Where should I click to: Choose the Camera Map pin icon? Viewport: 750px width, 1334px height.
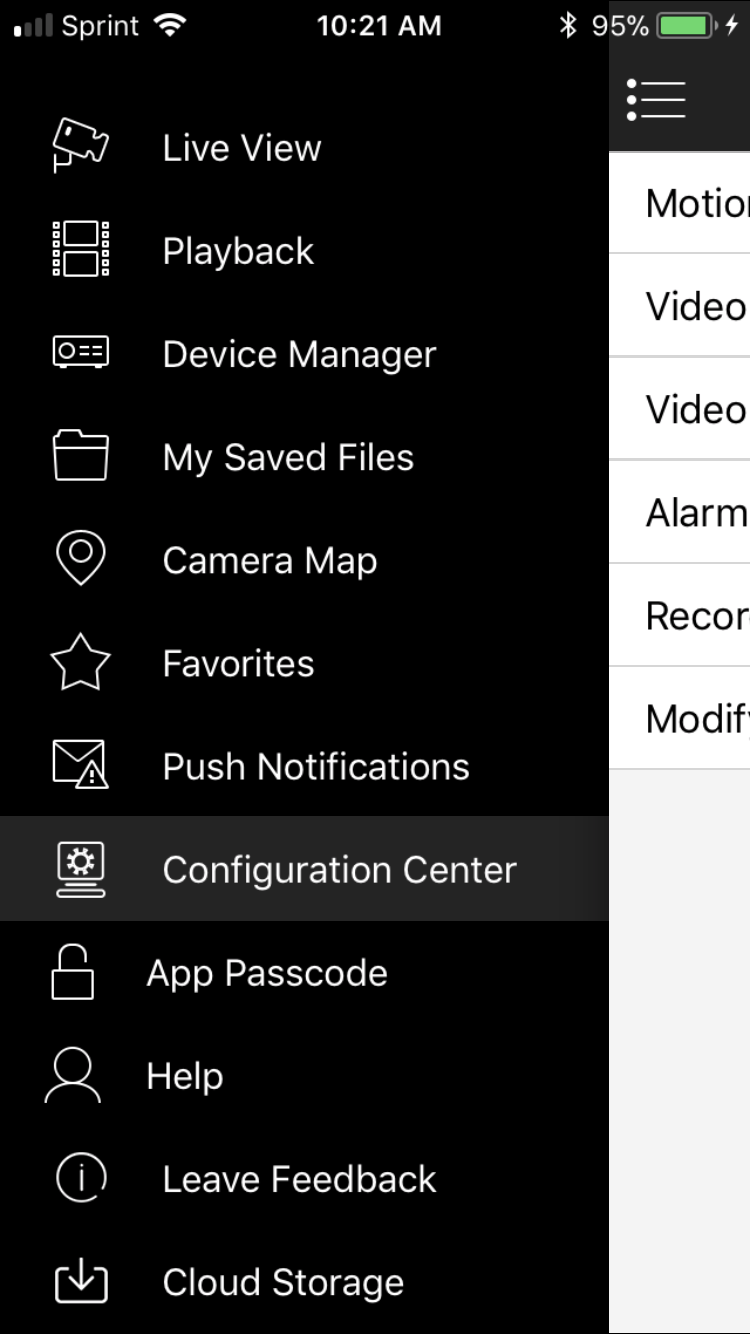(x=80, y=558)
